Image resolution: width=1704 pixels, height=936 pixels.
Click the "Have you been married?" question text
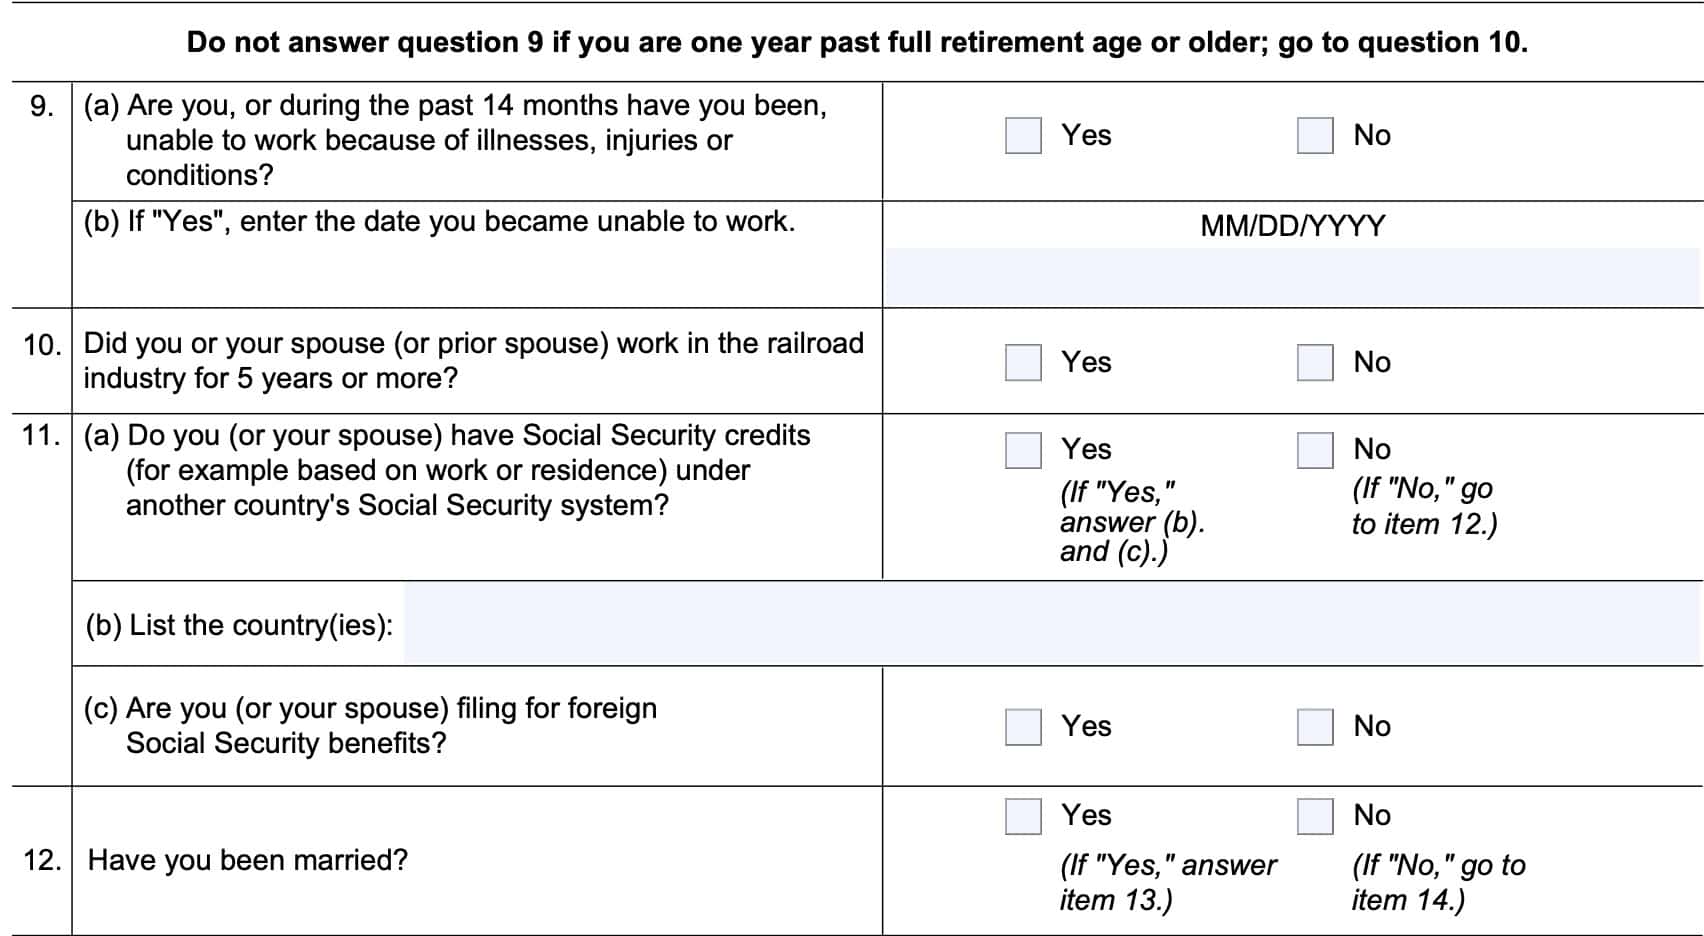[247, 860]
